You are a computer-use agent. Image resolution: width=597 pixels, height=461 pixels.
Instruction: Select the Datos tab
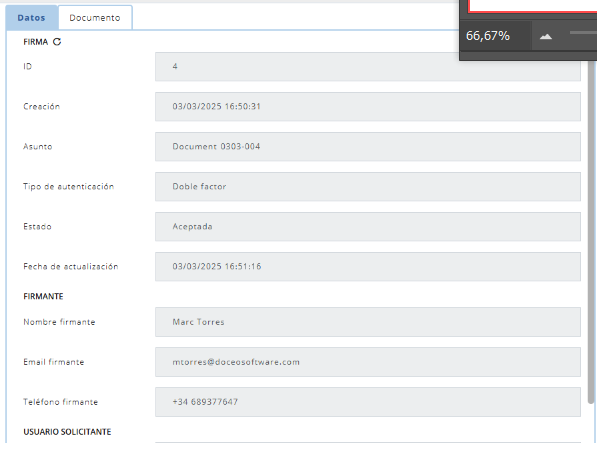tap(32, 18)
